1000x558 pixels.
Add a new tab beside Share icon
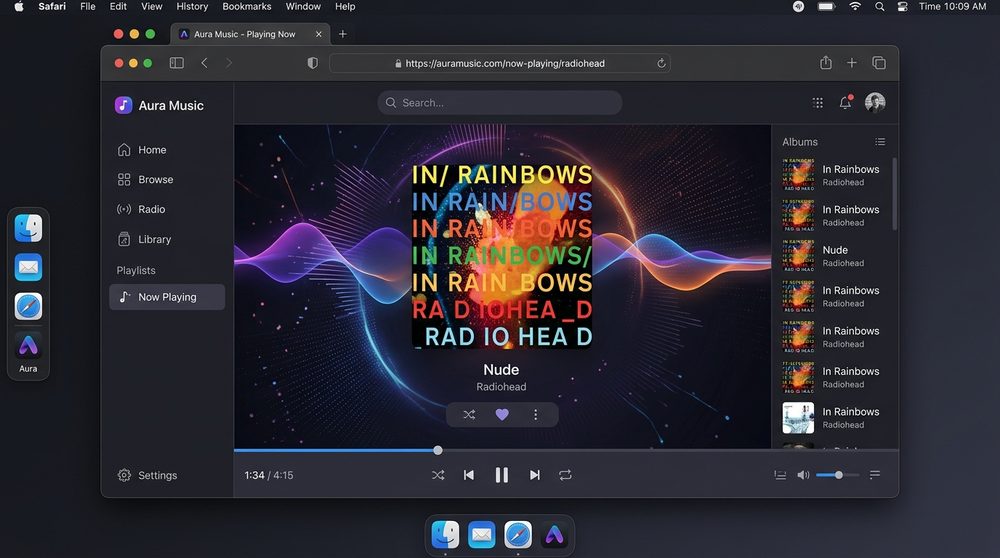tap(852, 62)
